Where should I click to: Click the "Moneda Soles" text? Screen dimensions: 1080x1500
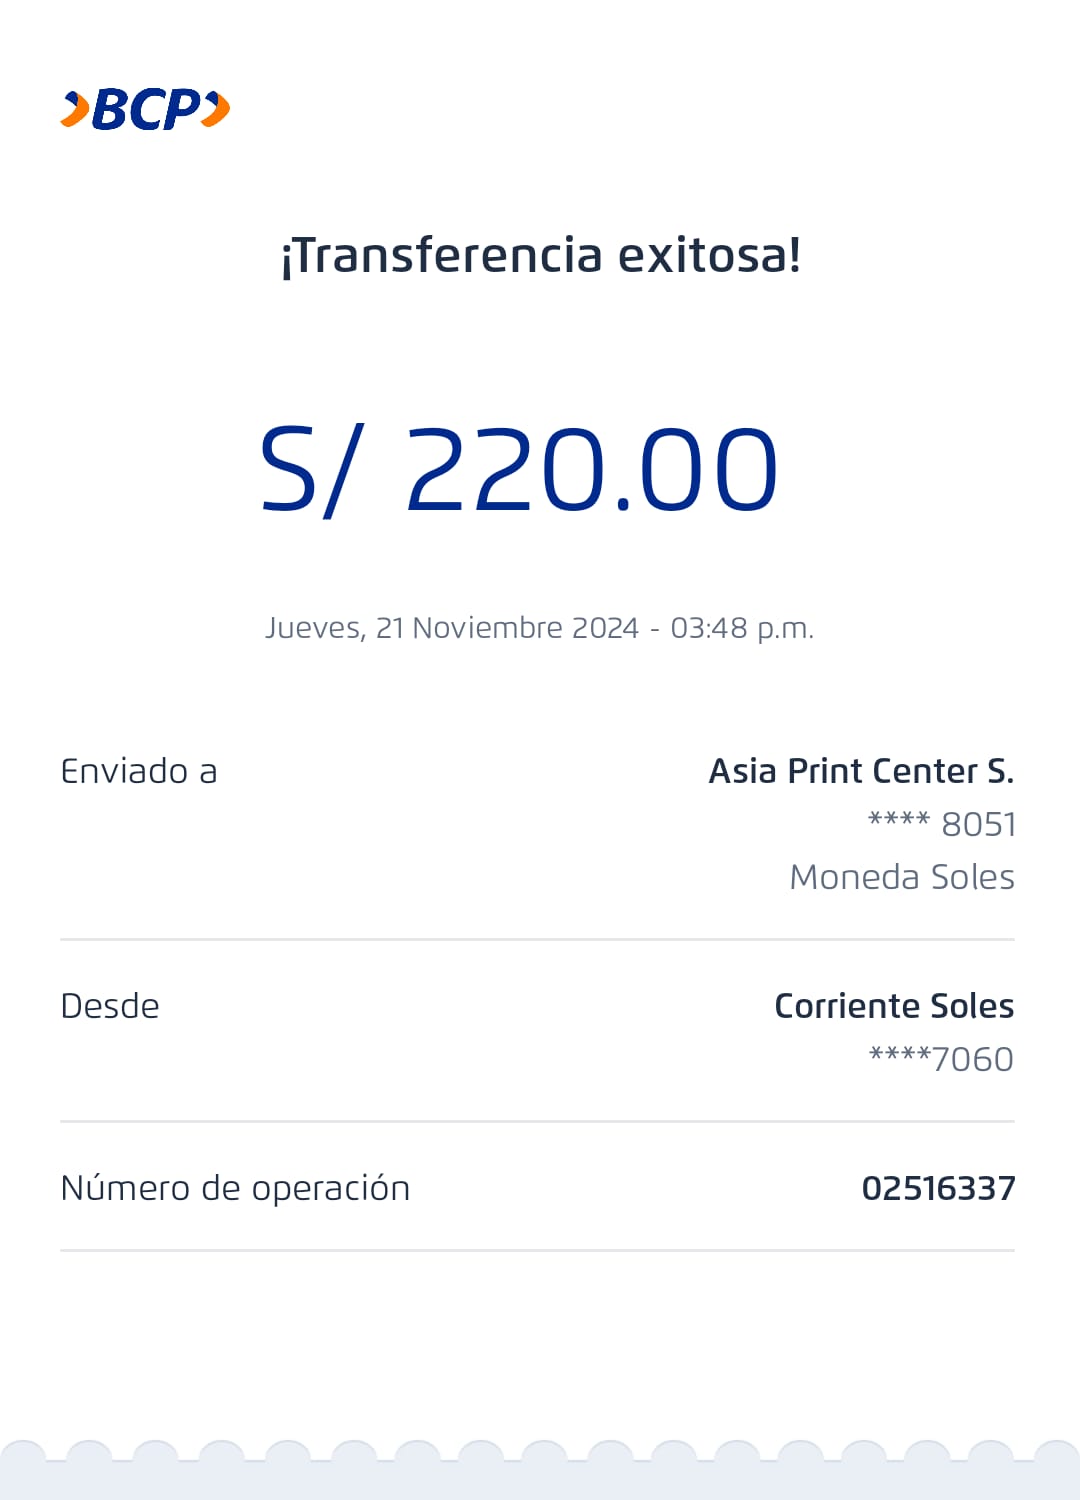(901, 877)
